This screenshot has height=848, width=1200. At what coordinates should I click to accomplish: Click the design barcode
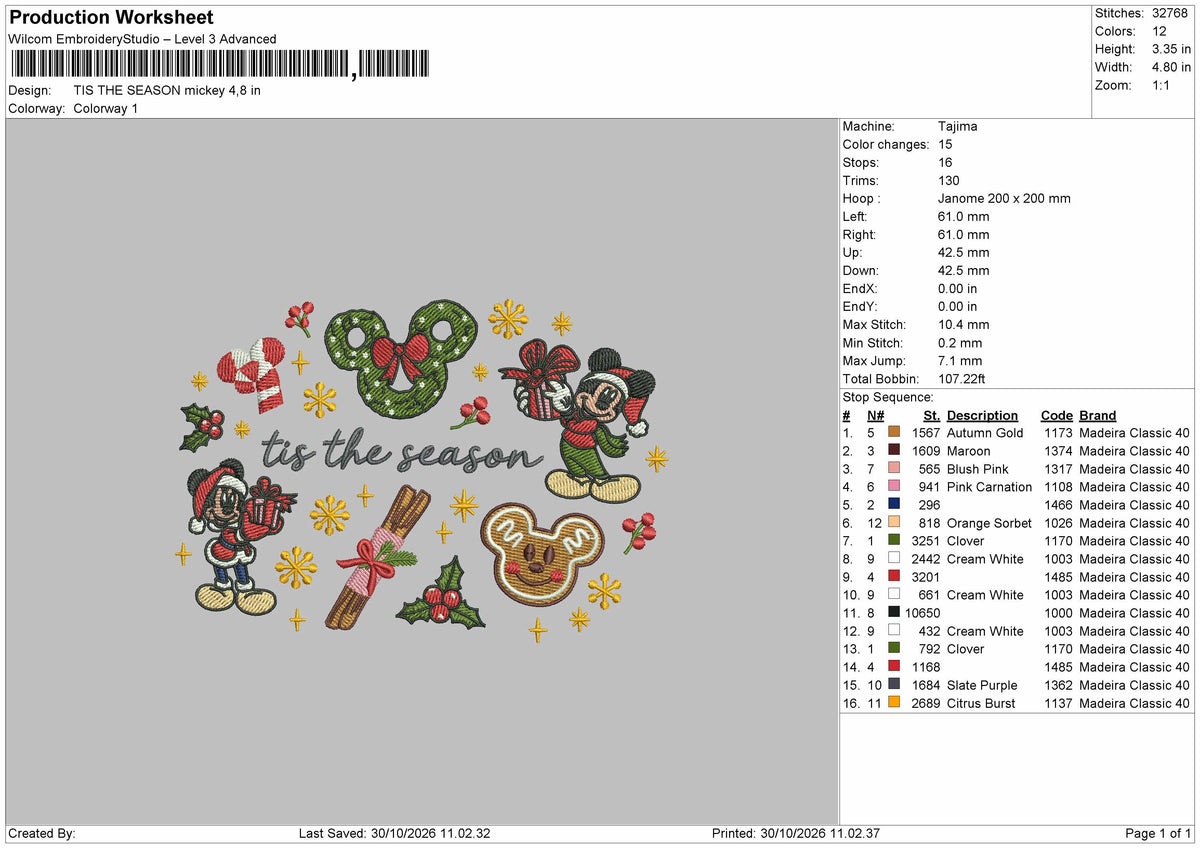pos(220,65)
